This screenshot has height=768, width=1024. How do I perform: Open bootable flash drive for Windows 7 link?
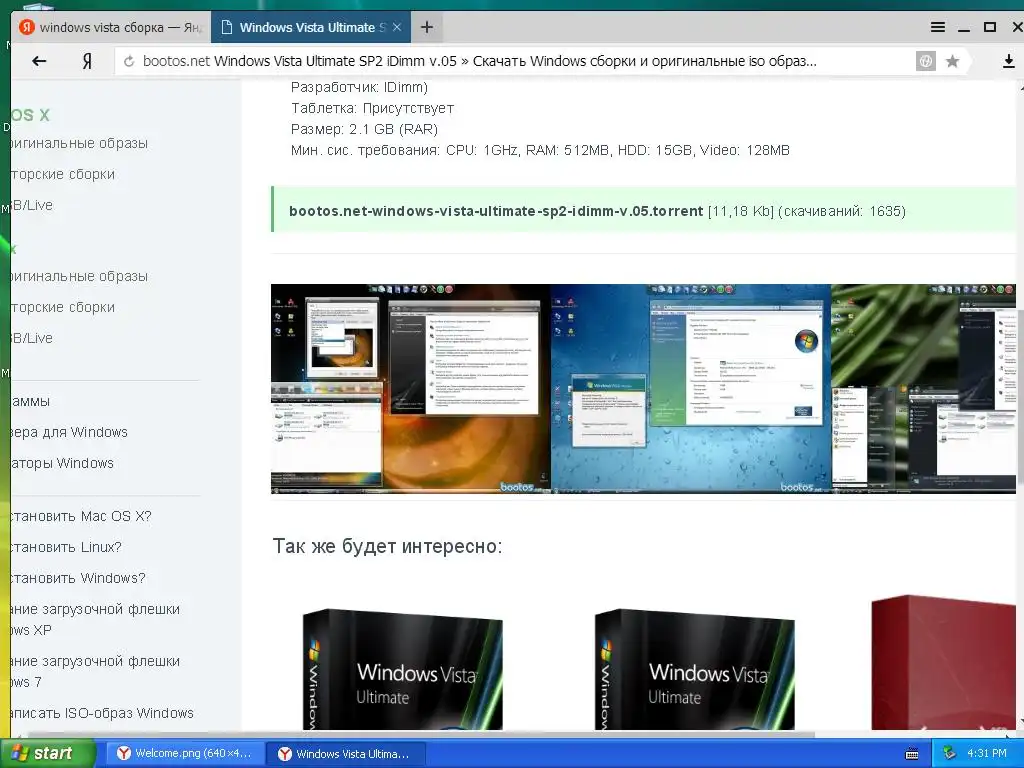click(x=95, y=671)
